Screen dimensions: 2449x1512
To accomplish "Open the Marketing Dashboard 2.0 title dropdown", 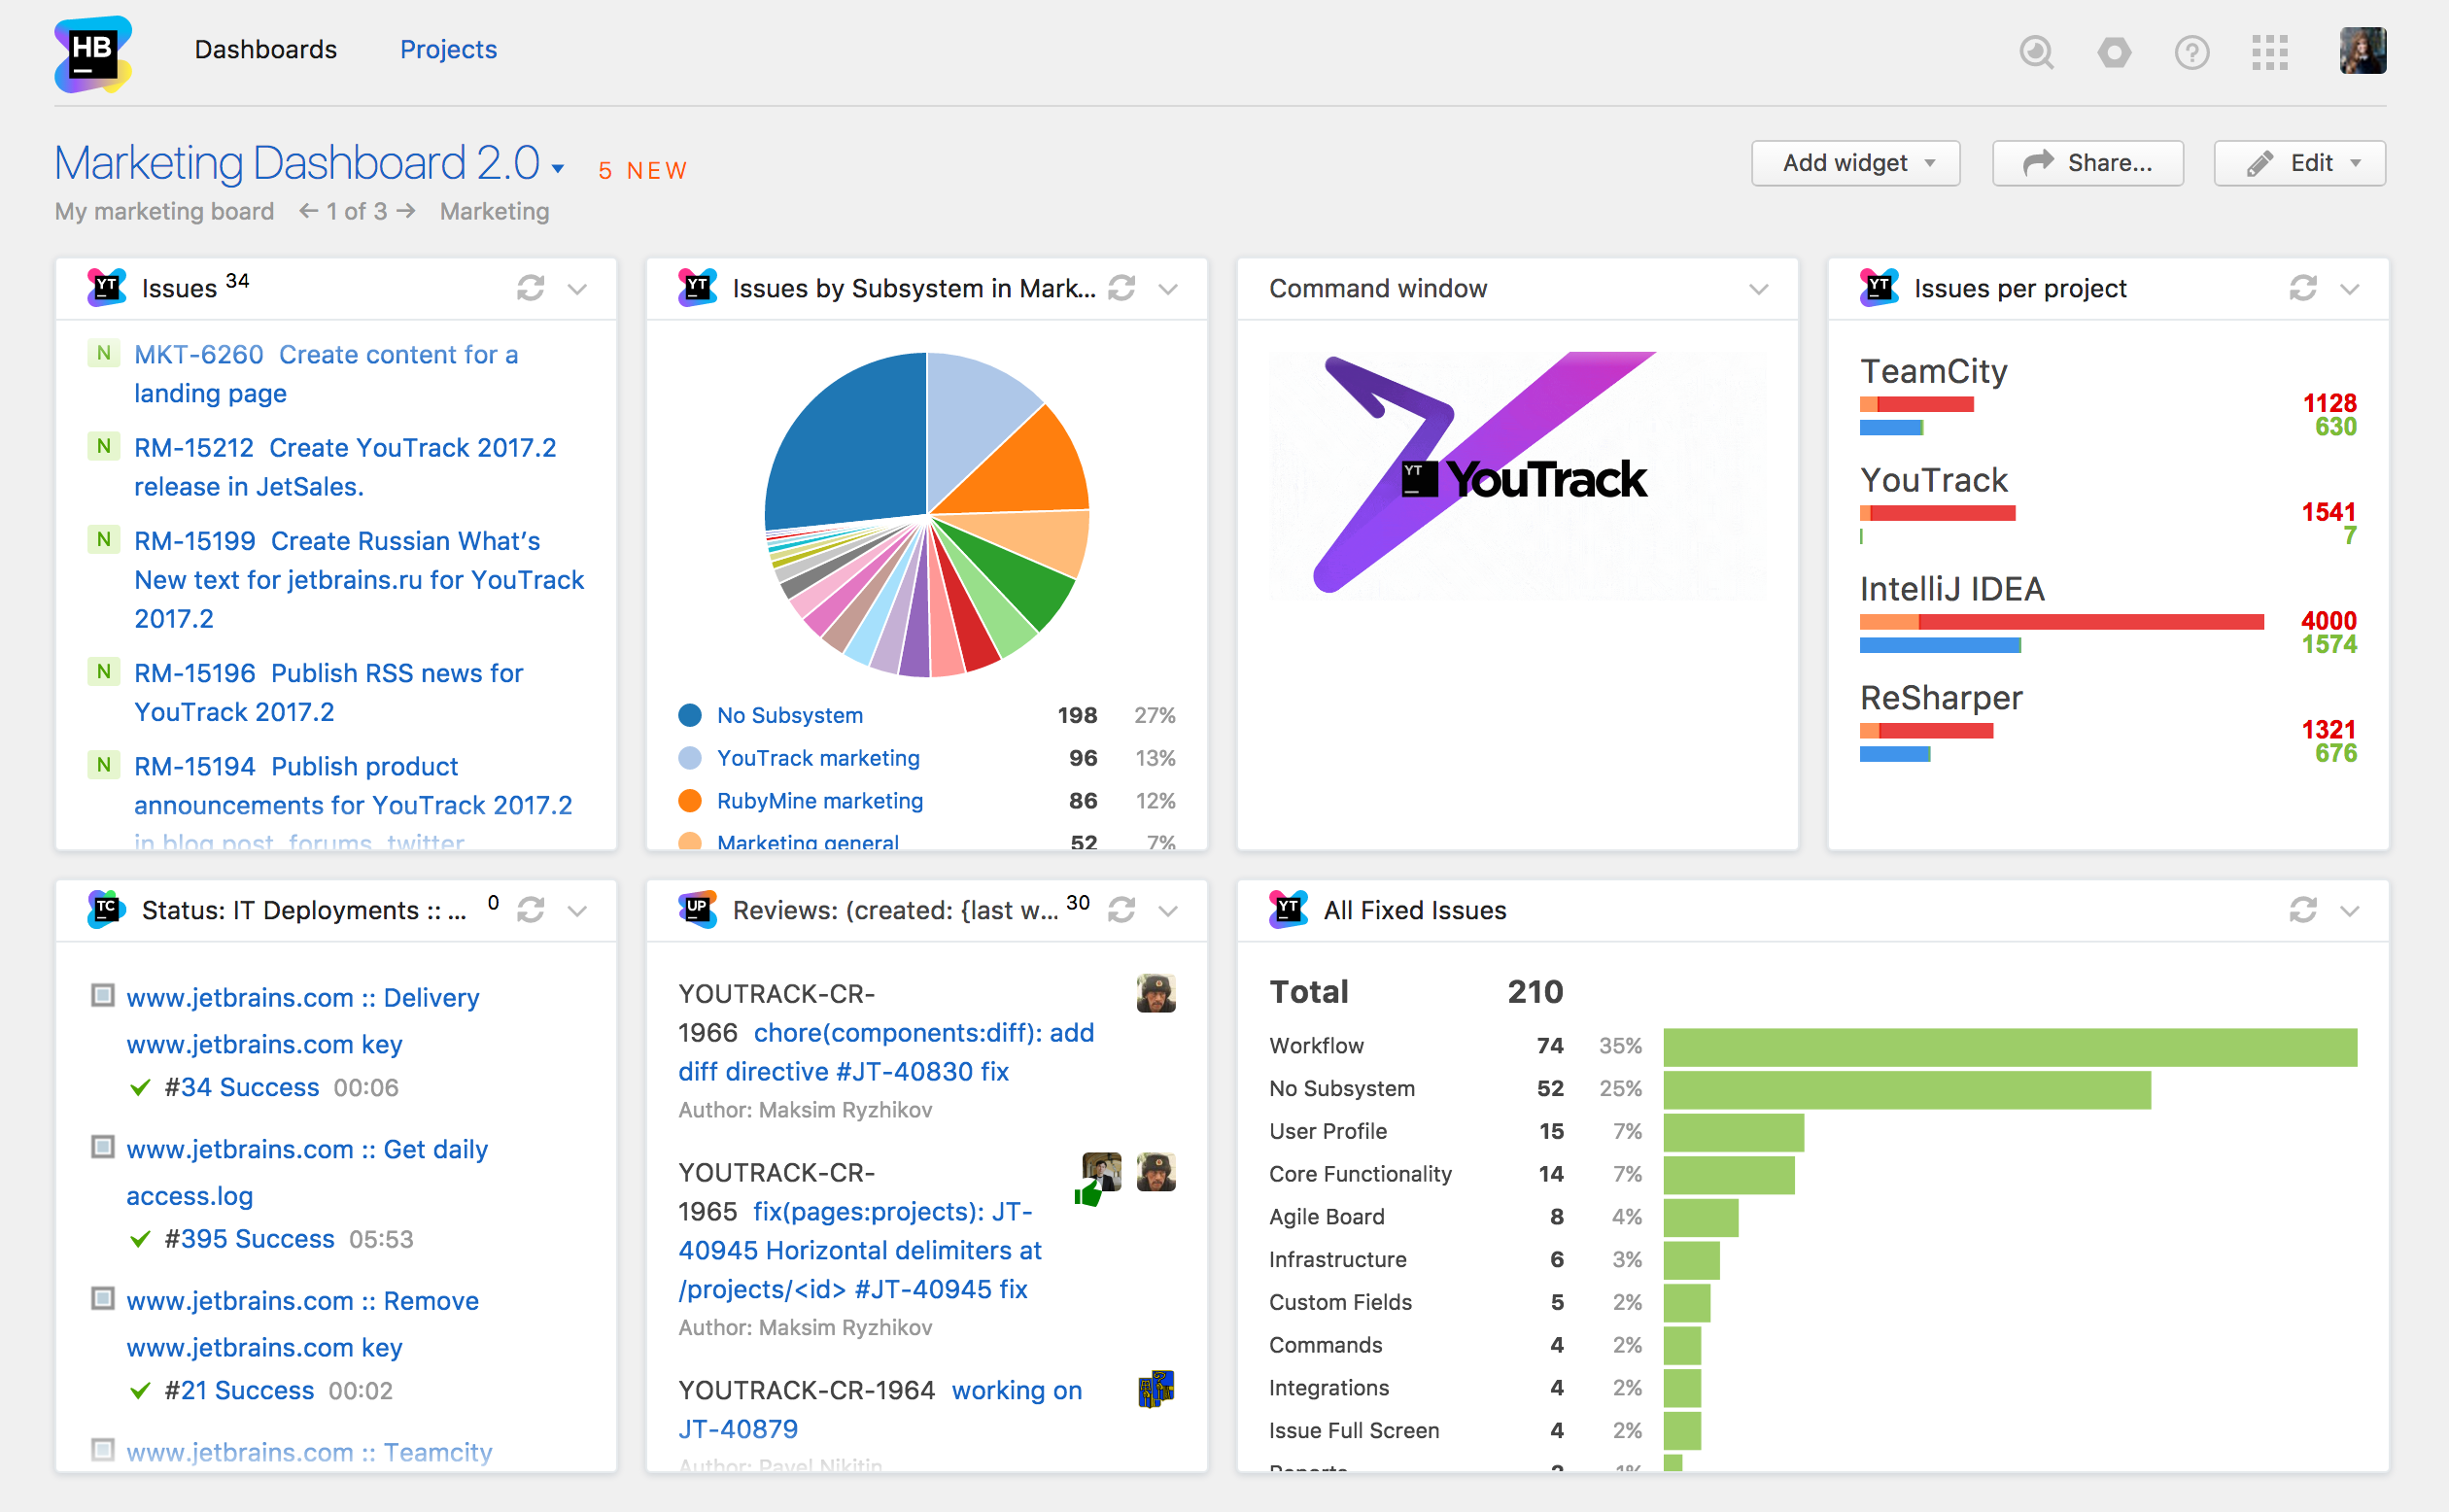I will point(557,169).
